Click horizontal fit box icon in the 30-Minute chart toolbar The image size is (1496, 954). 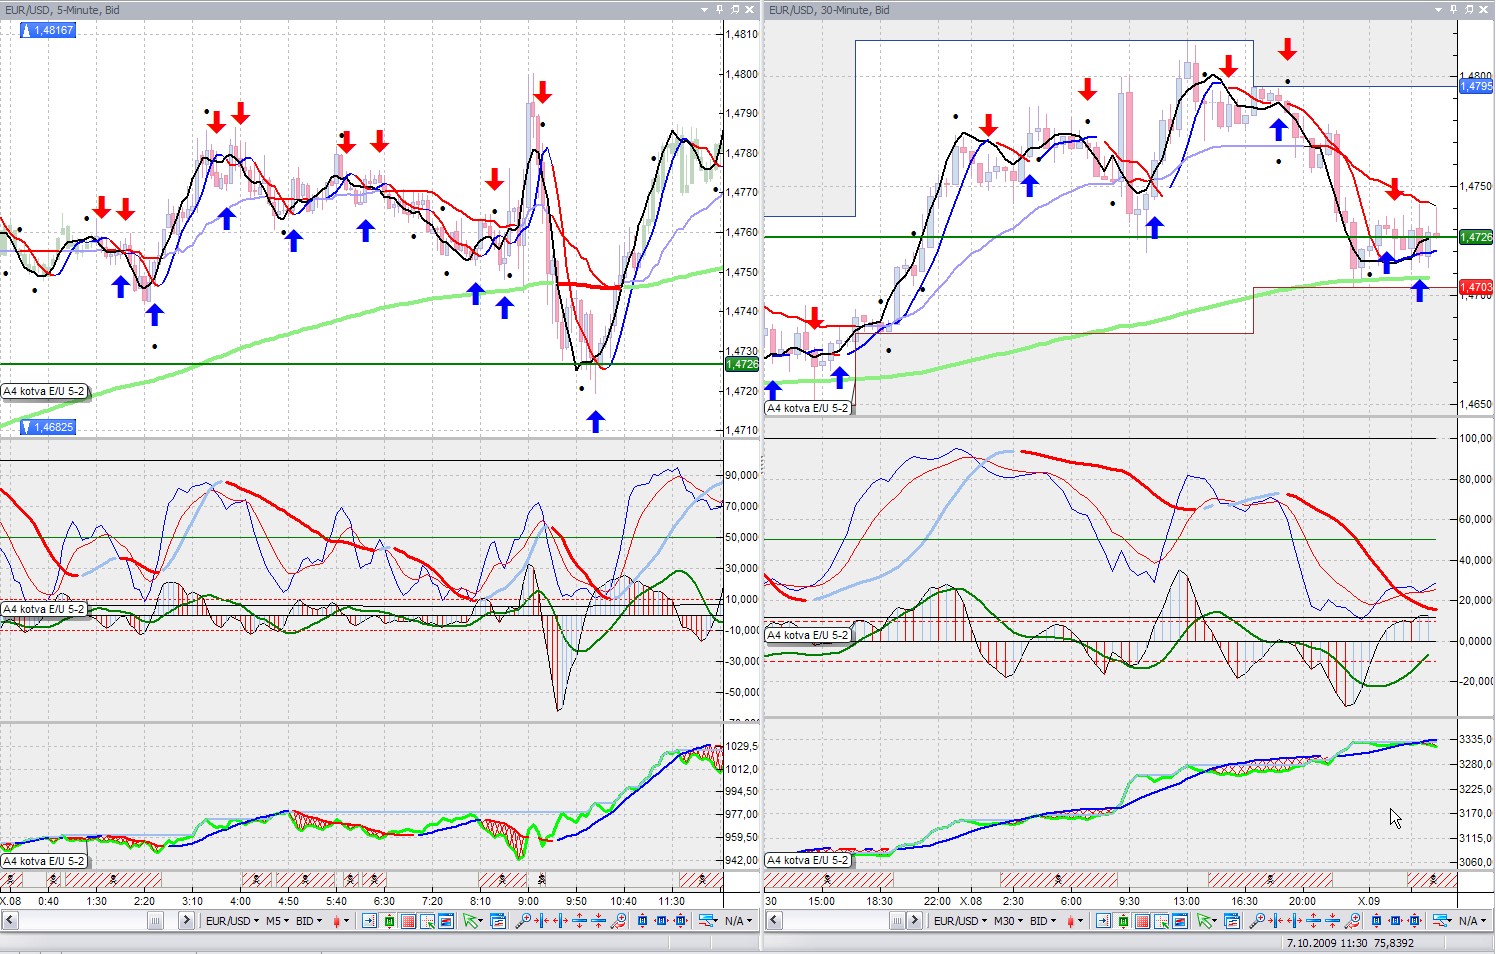[1396, 921]
